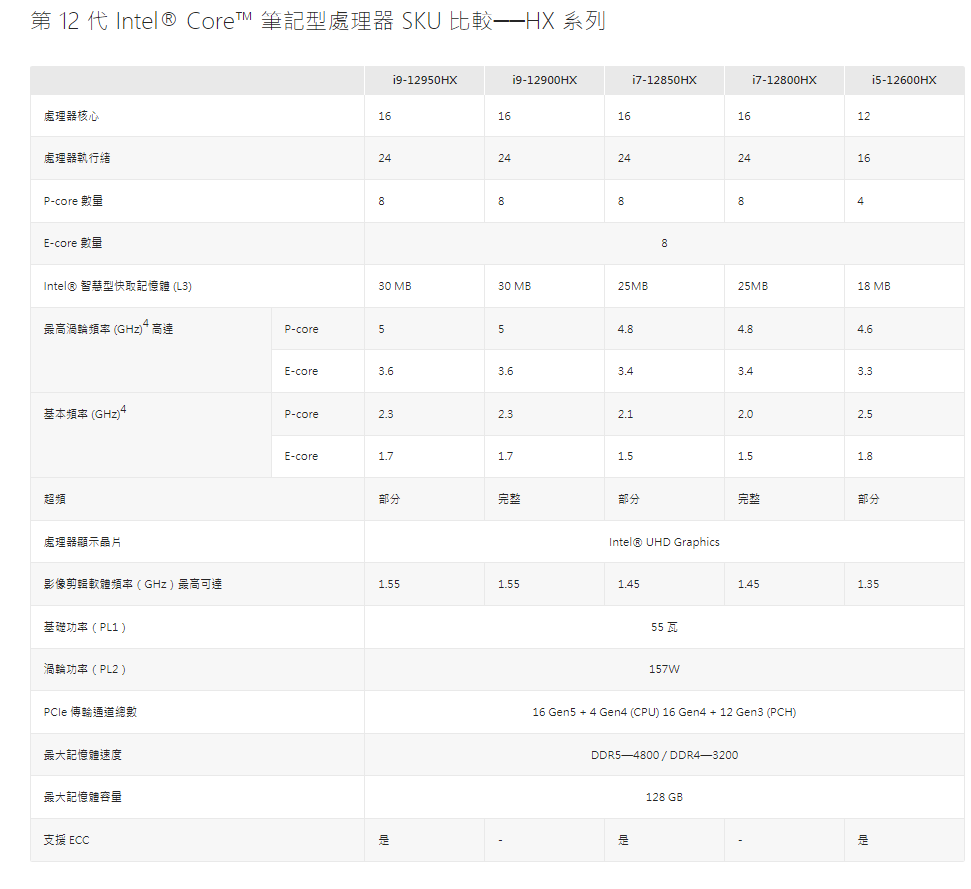
Task: Click the i9-12950HX column header
Action: [425, 80]
